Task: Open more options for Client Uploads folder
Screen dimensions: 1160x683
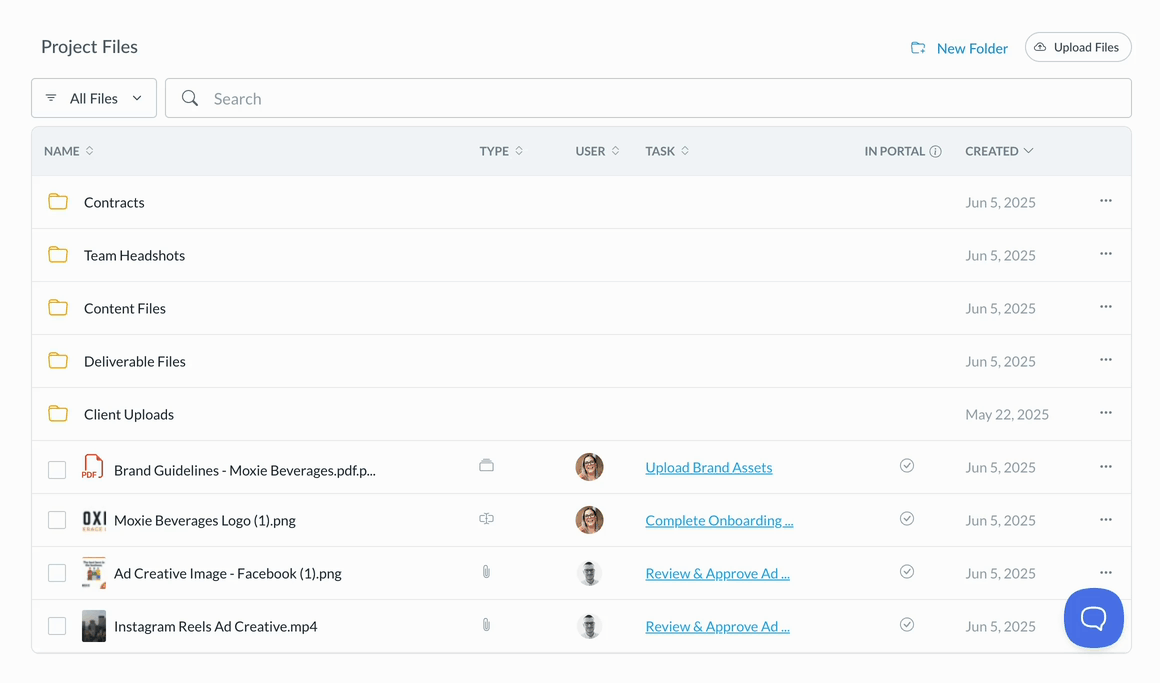Action: click(x=1105, y=413)
